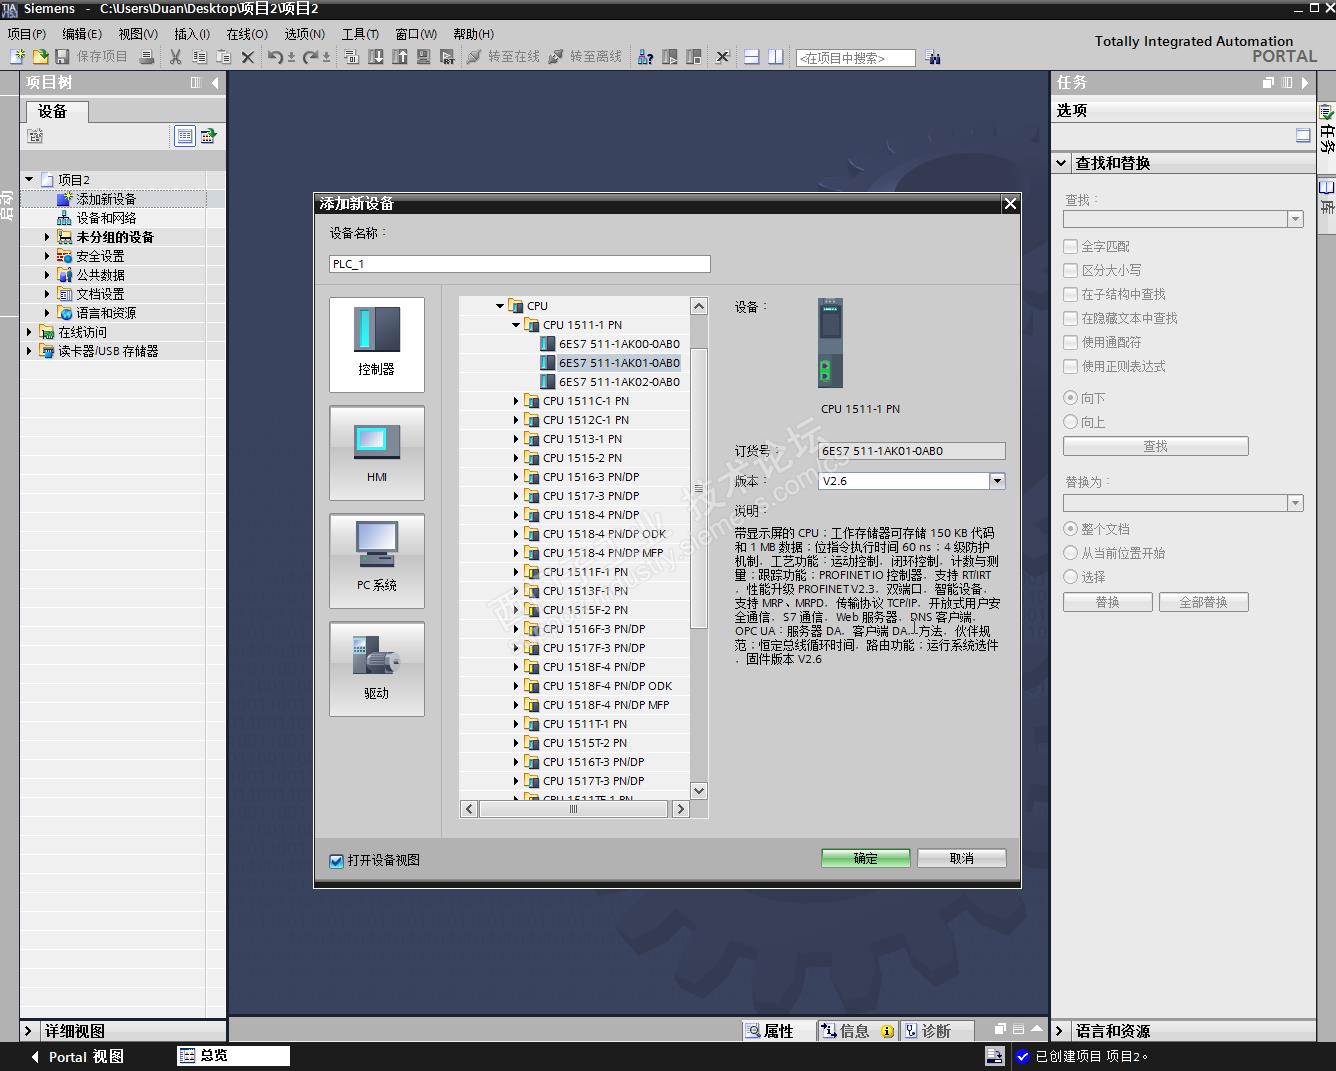Toggle the Open device view checkbox

337,861
